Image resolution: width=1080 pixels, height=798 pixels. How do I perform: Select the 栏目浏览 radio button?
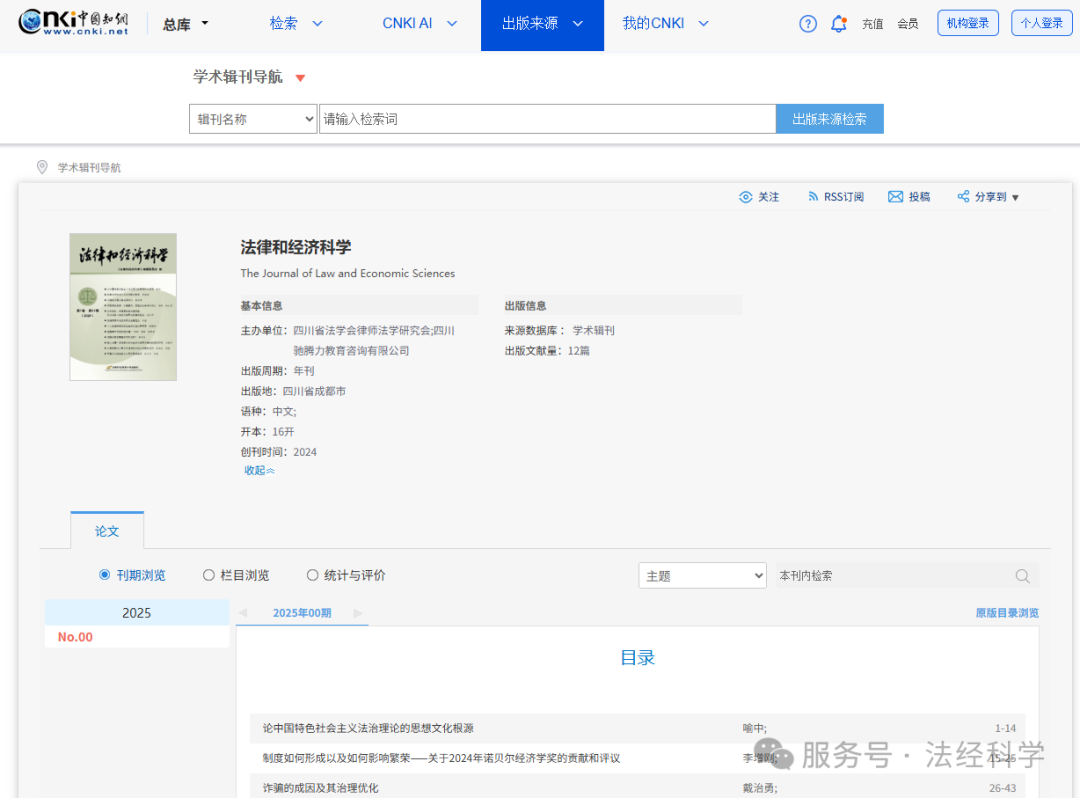point(210,574)
